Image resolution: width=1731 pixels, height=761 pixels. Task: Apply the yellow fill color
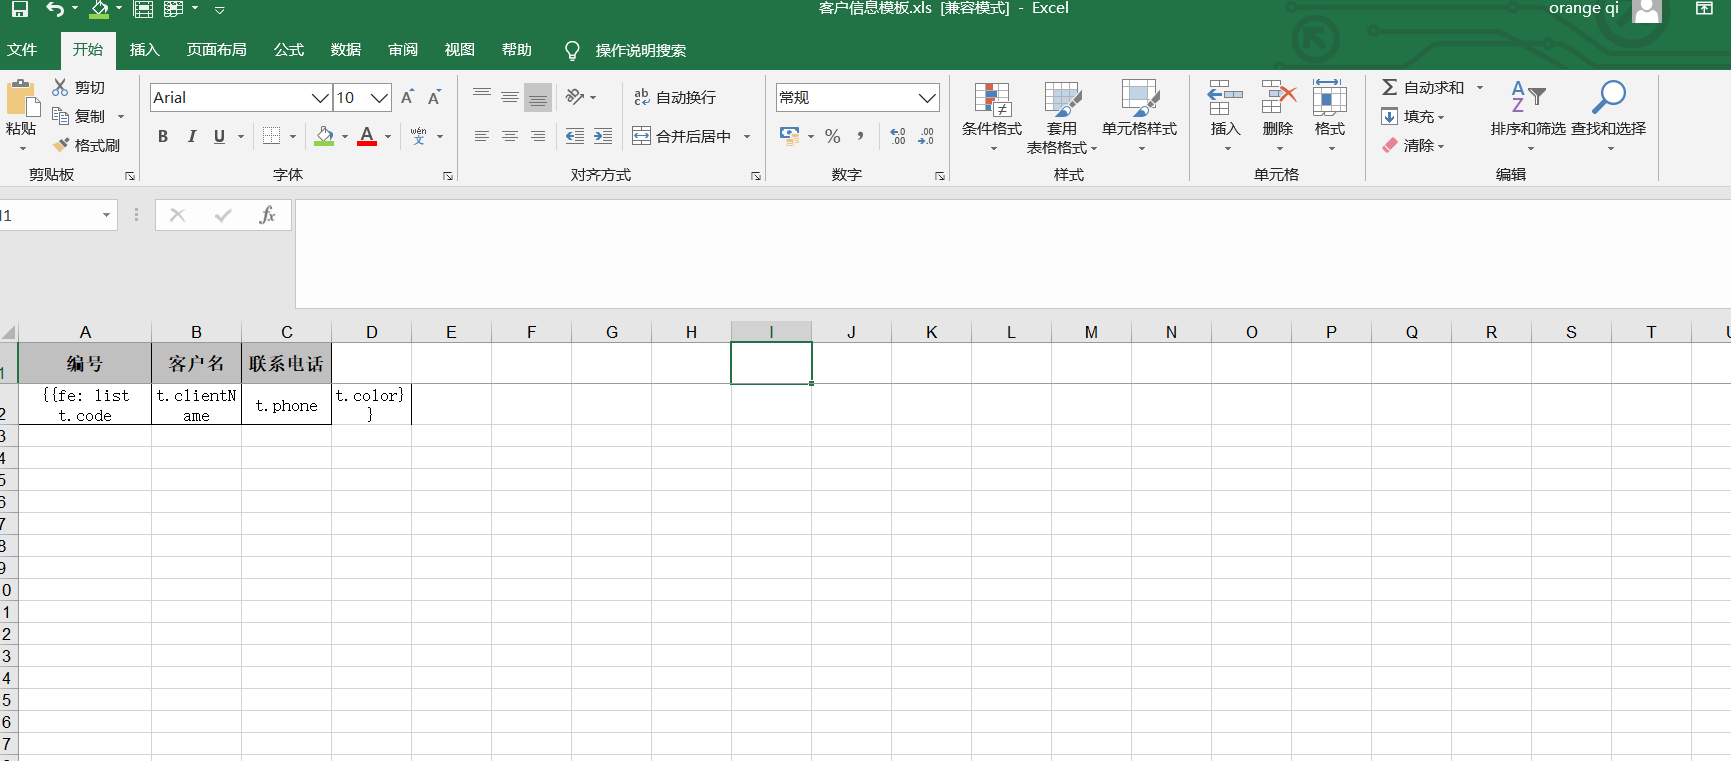coord(324,136)
